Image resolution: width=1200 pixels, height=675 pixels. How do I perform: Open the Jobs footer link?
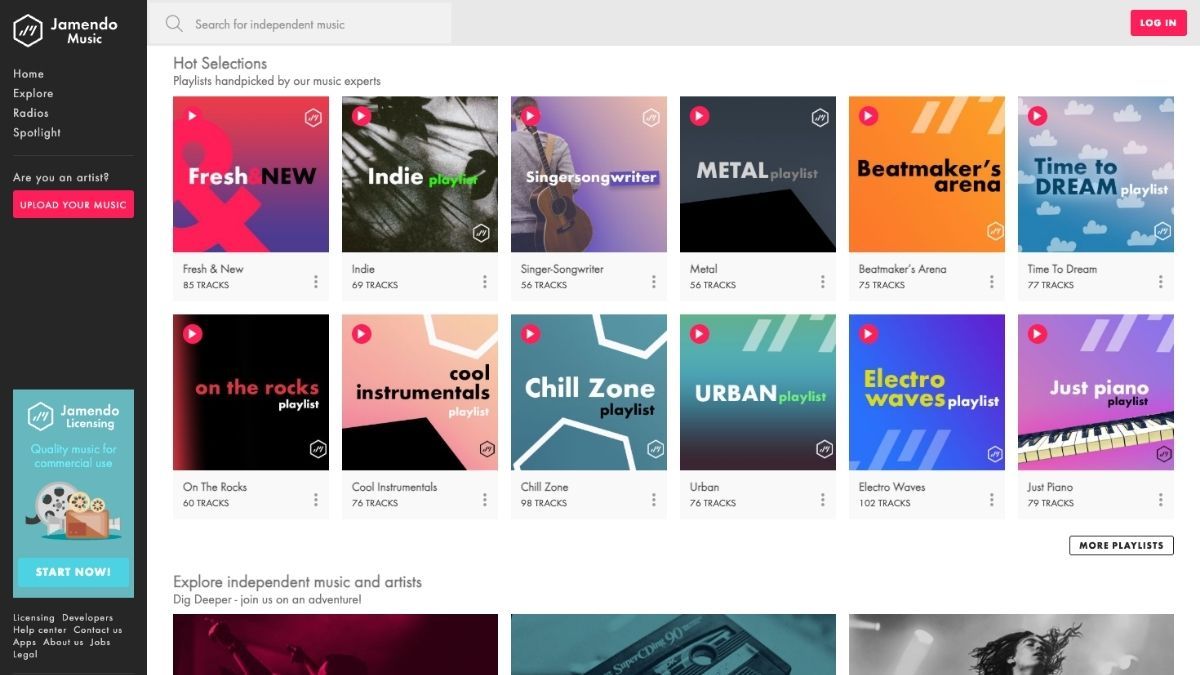[100, 642]
